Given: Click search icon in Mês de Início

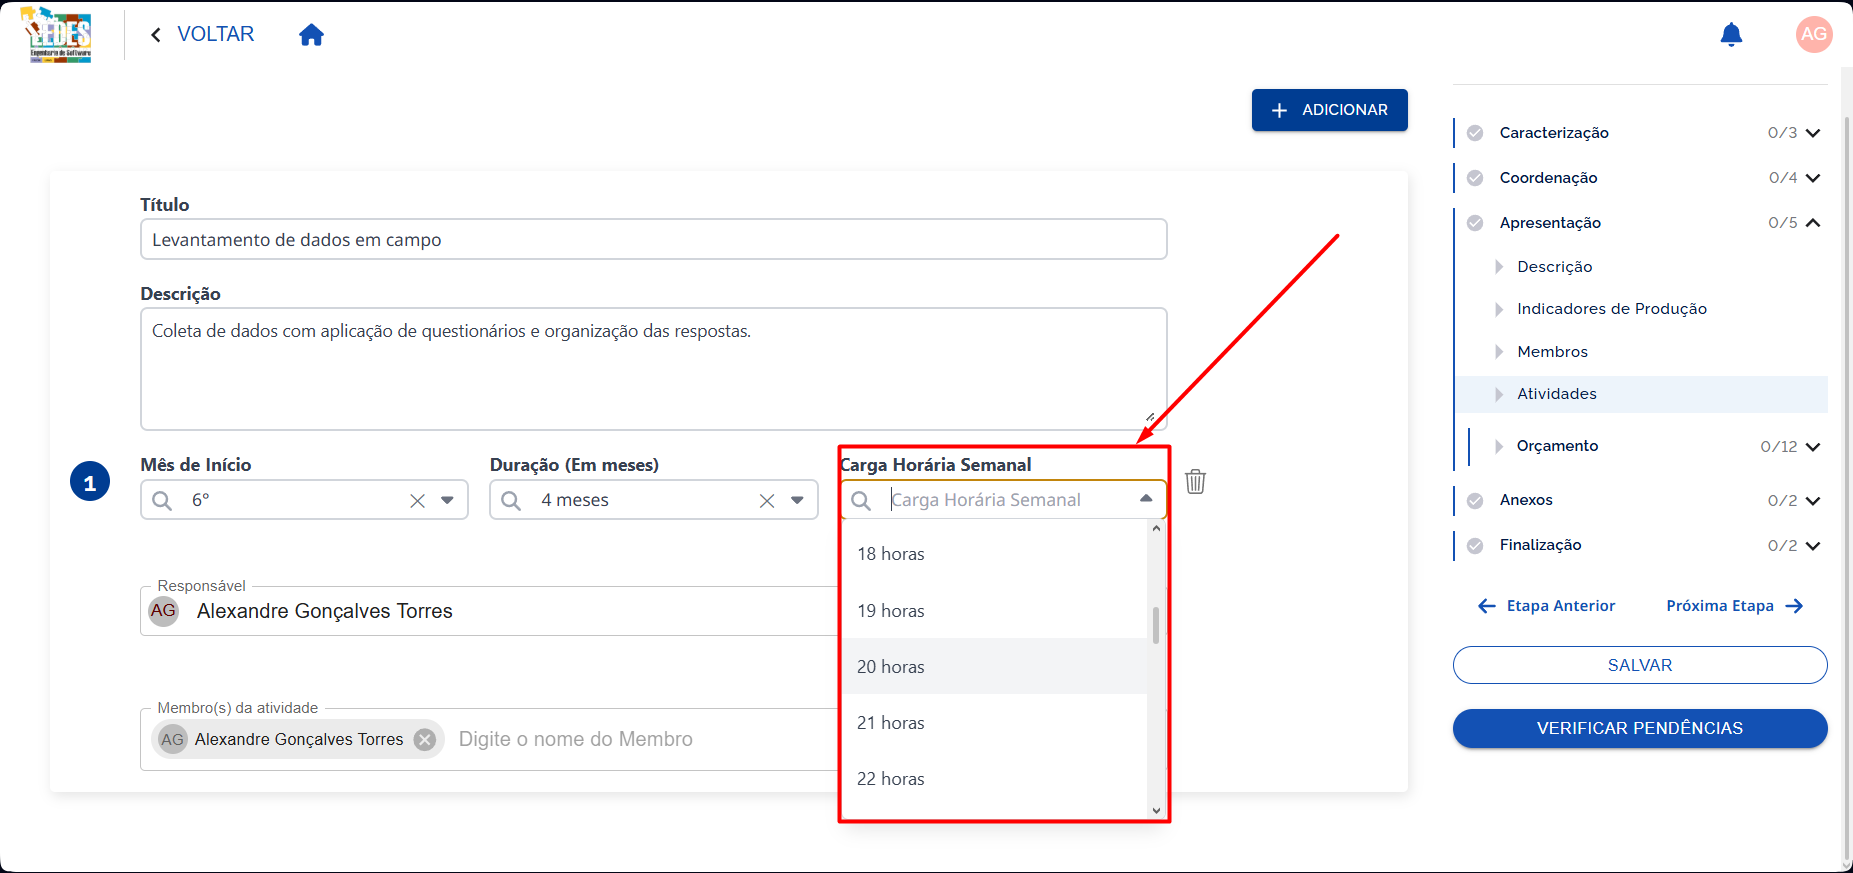Looking at the screenshot, I should tap(162, 500).
